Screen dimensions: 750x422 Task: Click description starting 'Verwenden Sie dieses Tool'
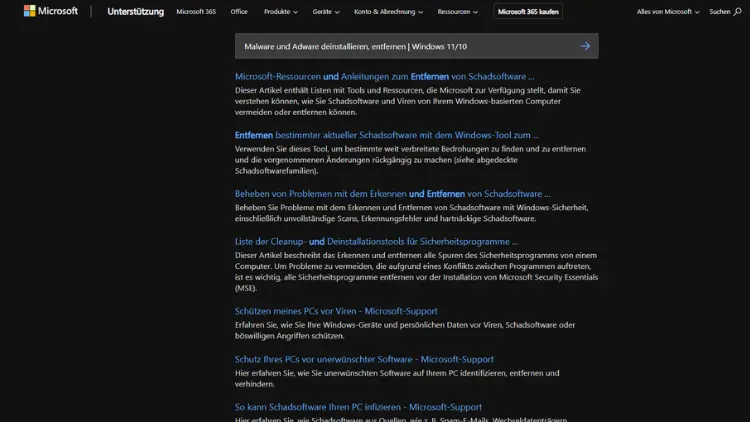tap(410, 160)
